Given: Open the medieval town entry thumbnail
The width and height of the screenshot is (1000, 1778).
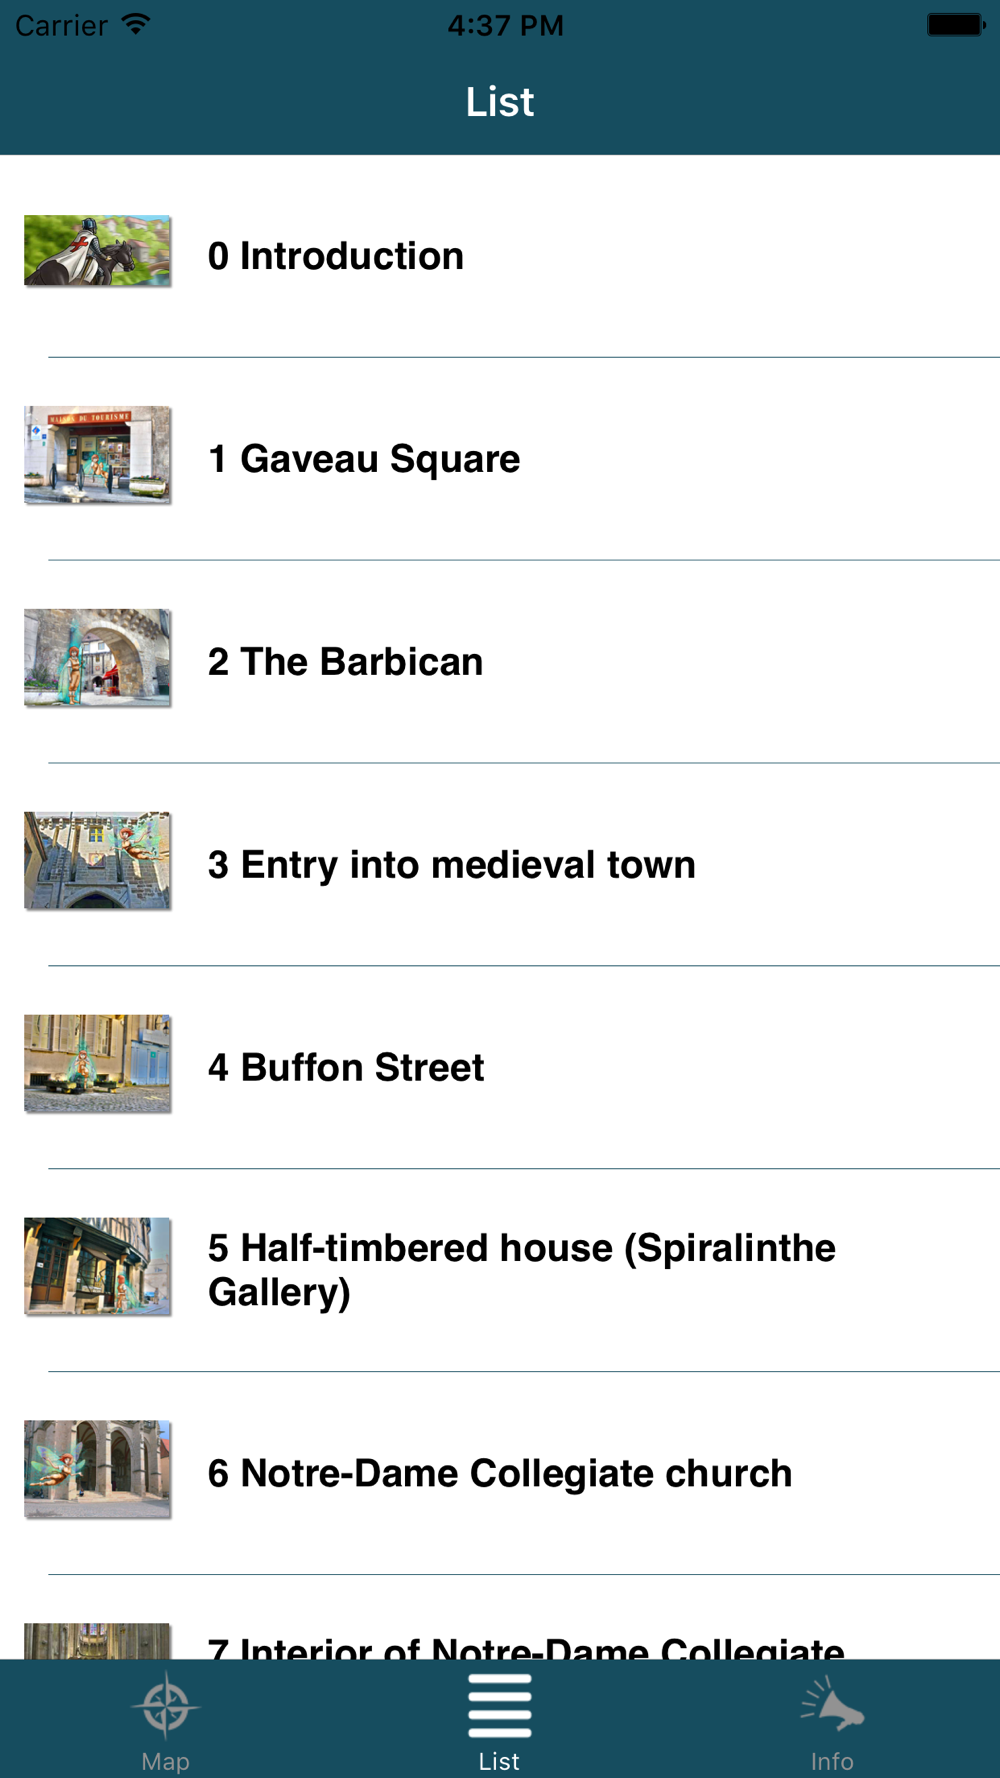Looking at the screenshot, I should [97, 860].
